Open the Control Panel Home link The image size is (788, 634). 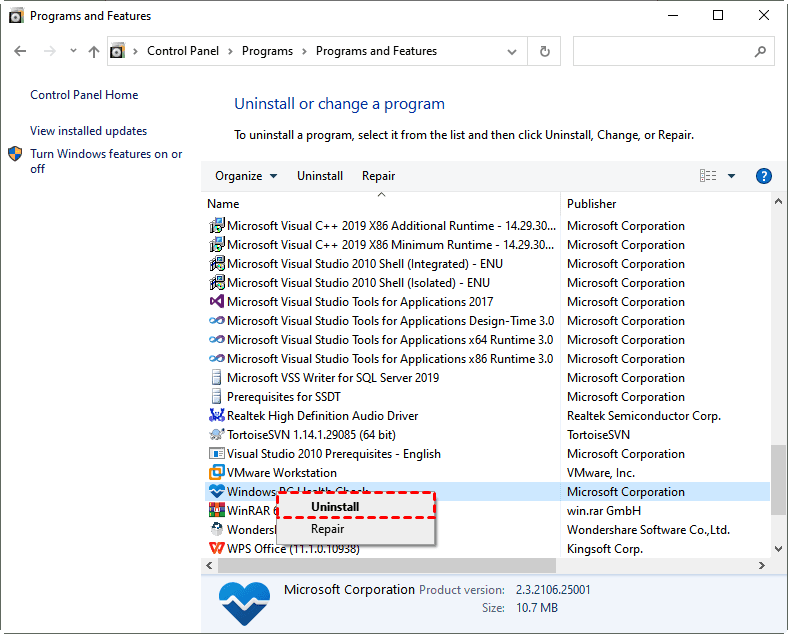click(84, 95)
